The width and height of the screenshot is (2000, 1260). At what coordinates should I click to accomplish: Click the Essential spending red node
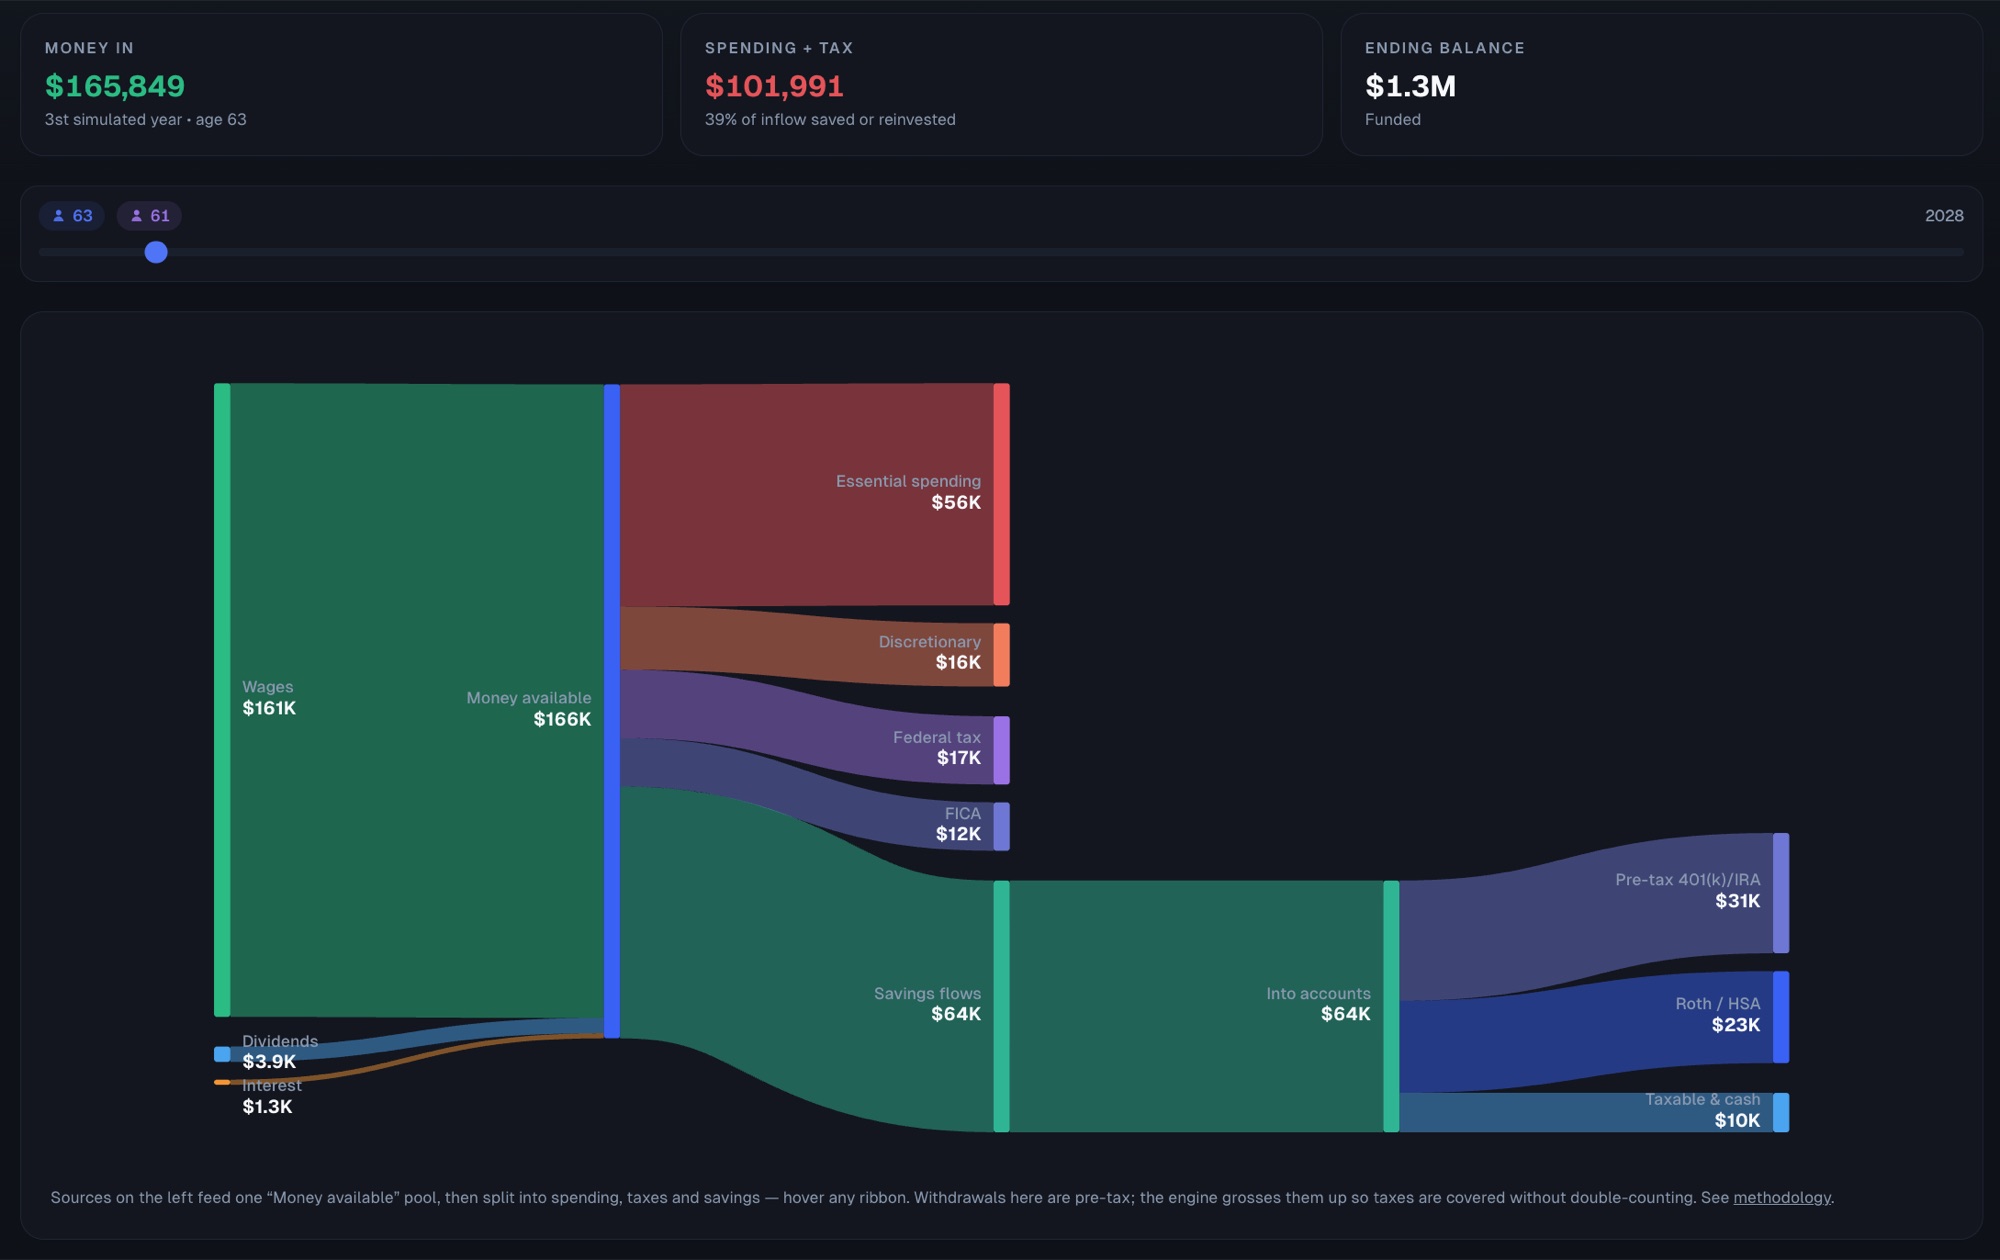click(x=1001, y=494)
